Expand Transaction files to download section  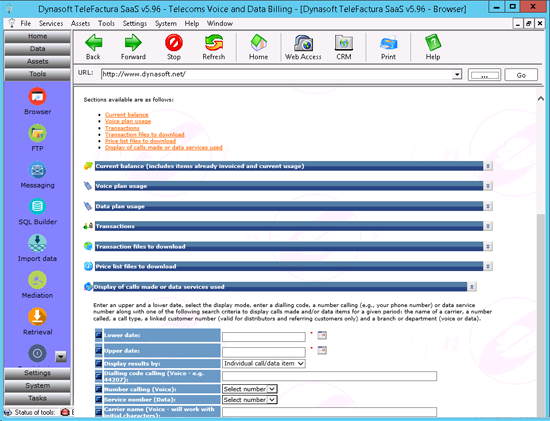tap(488, 246)
